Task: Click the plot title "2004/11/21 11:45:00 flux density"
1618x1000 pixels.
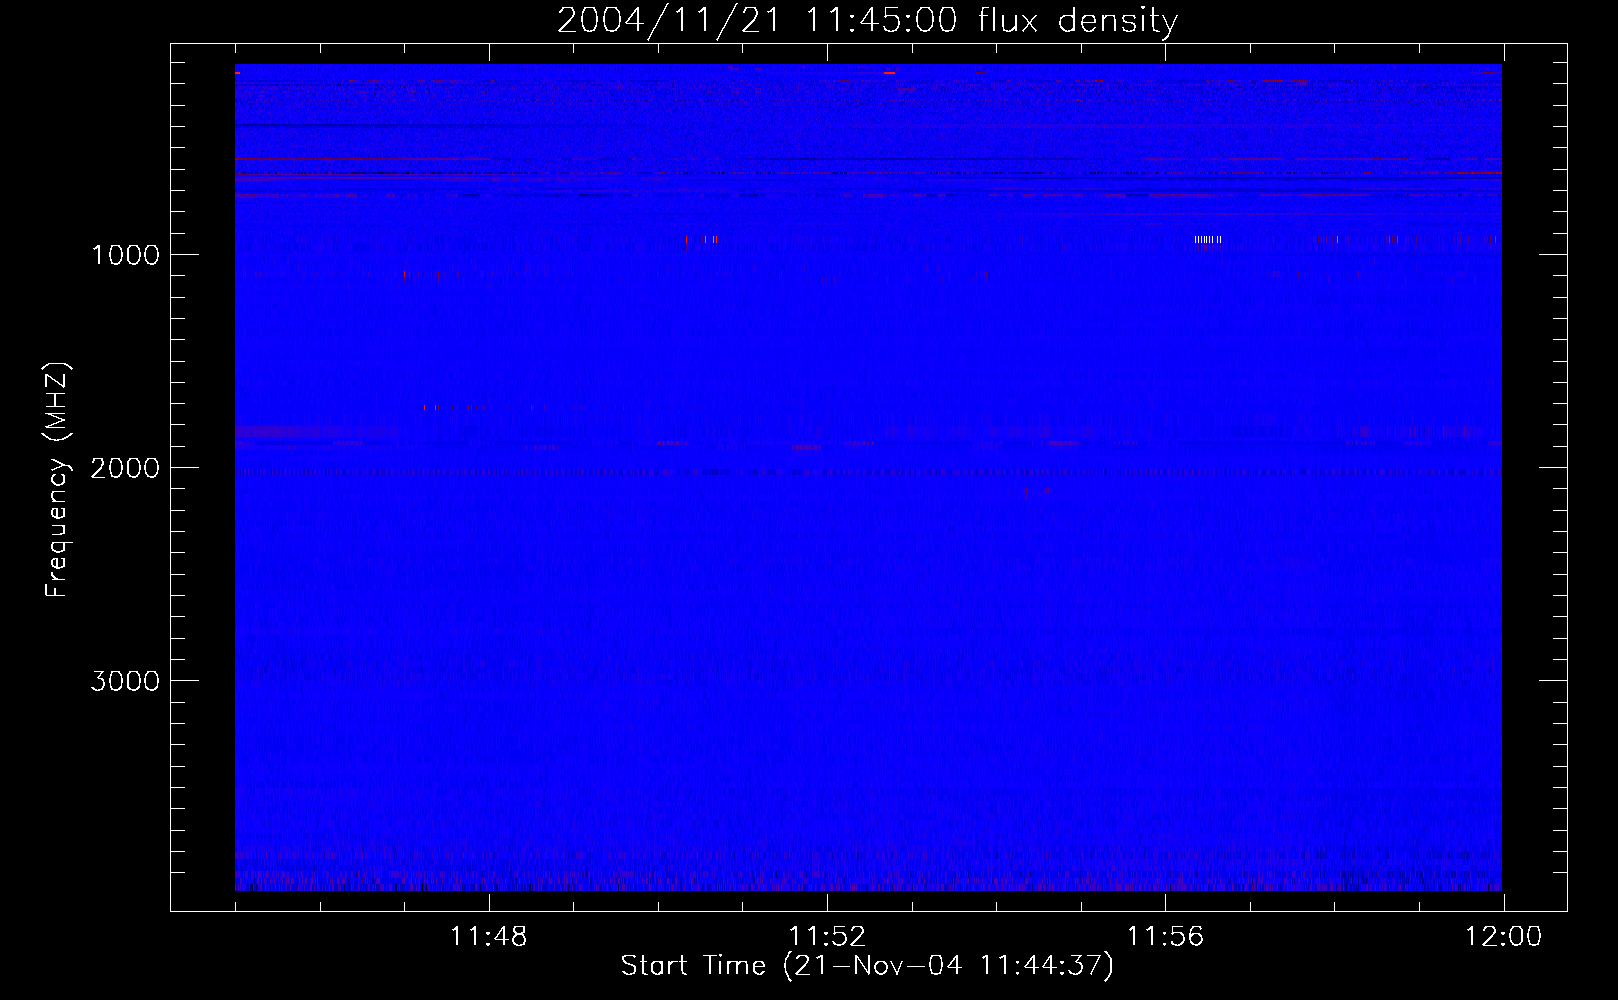Action: [867, 20]
